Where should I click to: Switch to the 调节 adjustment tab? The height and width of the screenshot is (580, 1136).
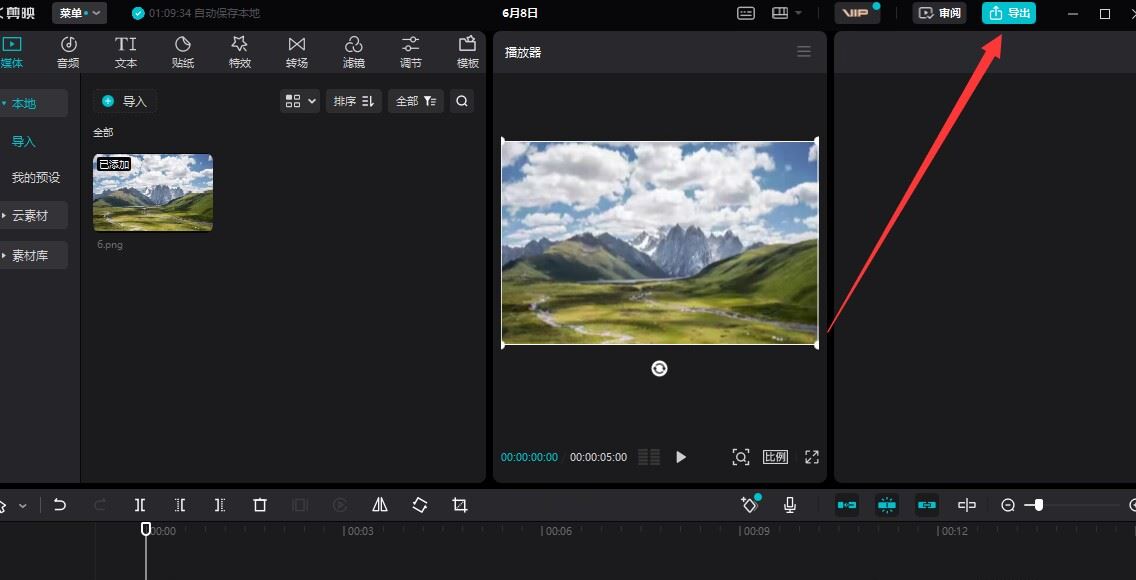coord(411,52)
